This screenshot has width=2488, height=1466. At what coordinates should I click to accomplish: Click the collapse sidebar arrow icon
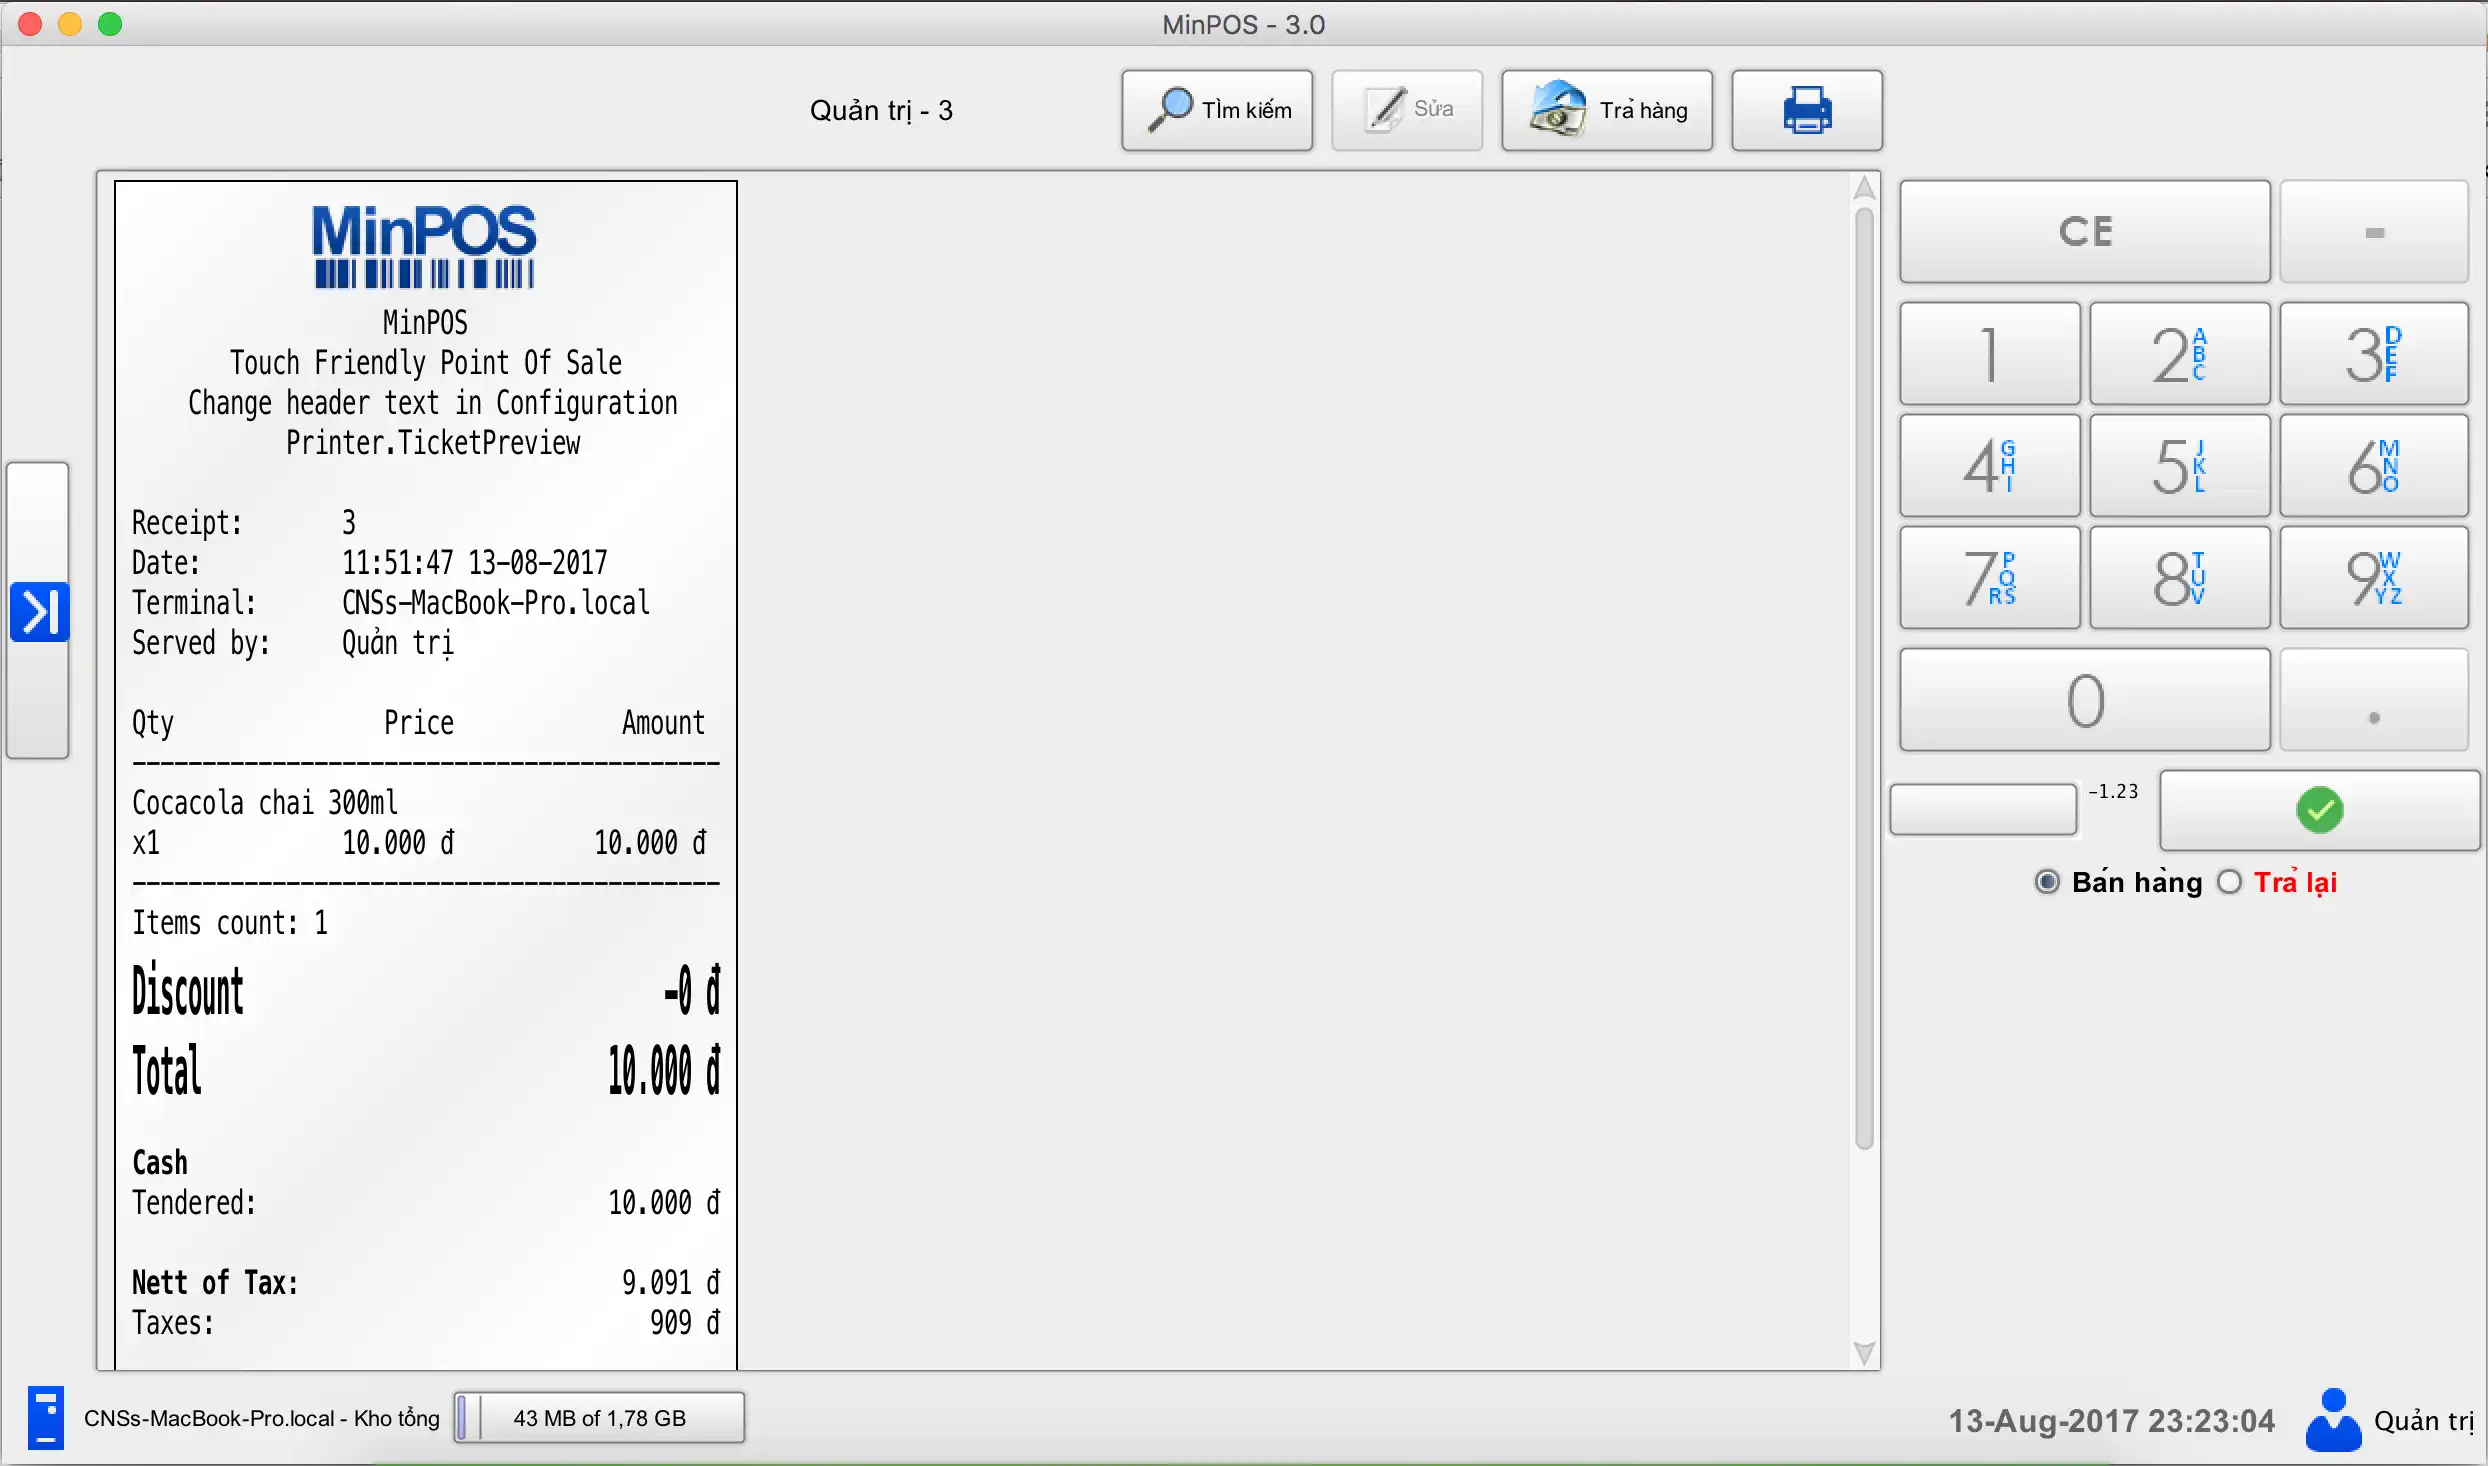tap(38, 607)
